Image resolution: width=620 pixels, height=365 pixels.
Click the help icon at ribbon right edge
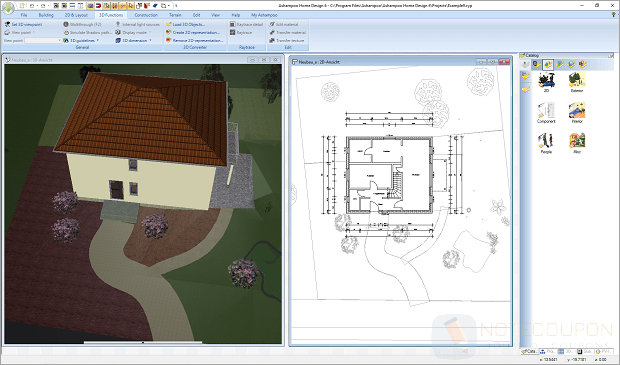pos(614,15)
